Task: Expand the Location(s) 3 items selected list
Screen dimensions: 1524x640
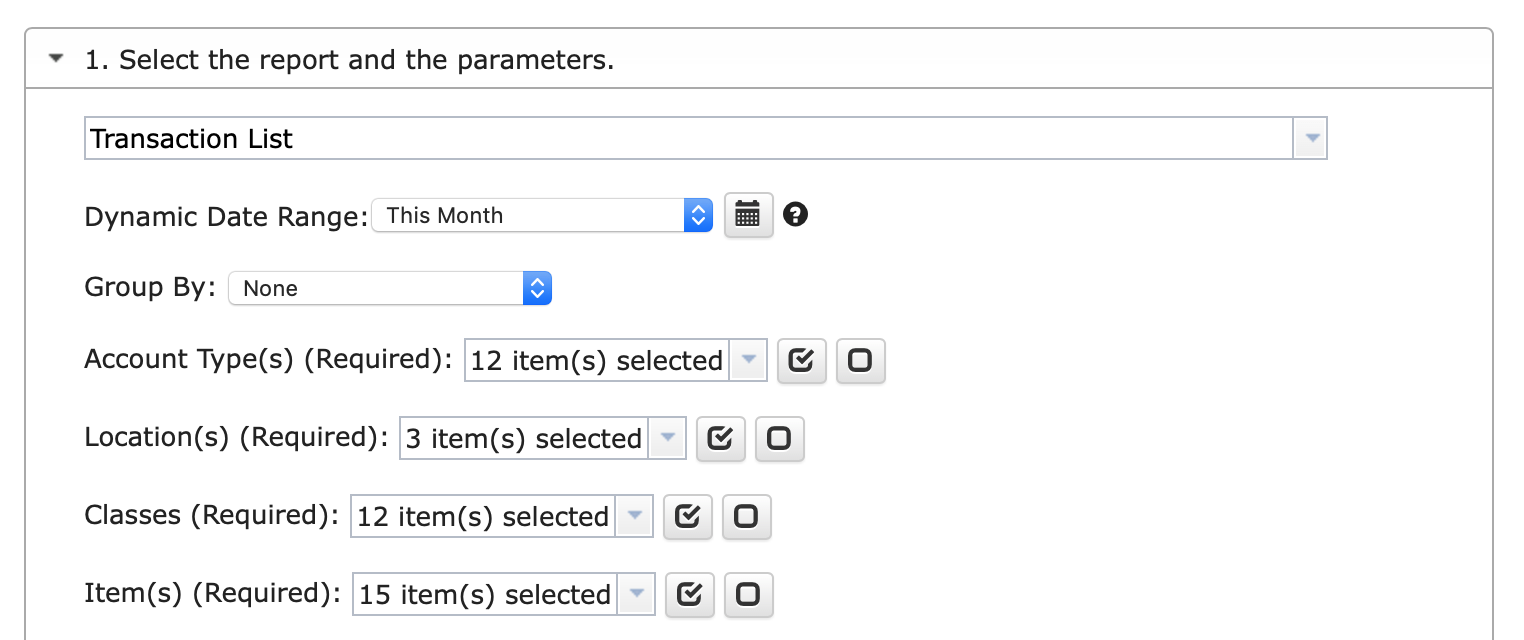Action: tap(542, 438)
